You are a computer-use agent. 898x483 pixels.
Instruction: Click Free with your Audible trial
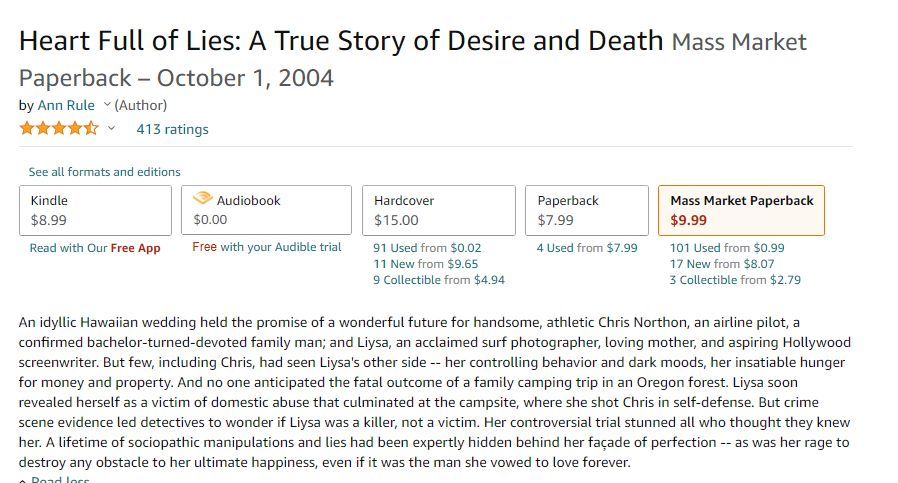(x=267, y=247)
